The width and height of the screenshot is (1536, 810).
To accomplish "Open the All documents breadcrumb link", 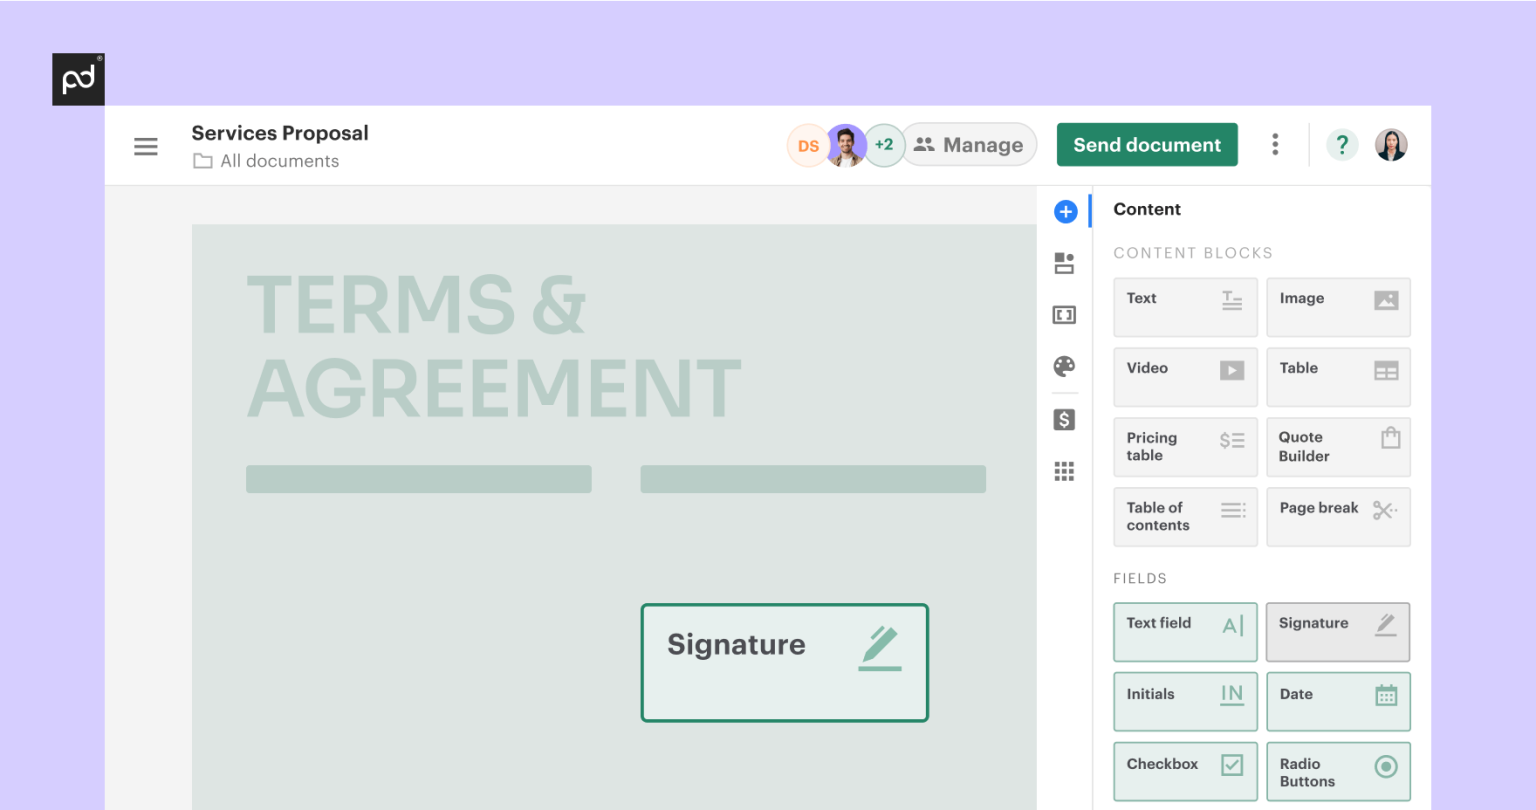I will pyautogui.click(x=280, y=161).
